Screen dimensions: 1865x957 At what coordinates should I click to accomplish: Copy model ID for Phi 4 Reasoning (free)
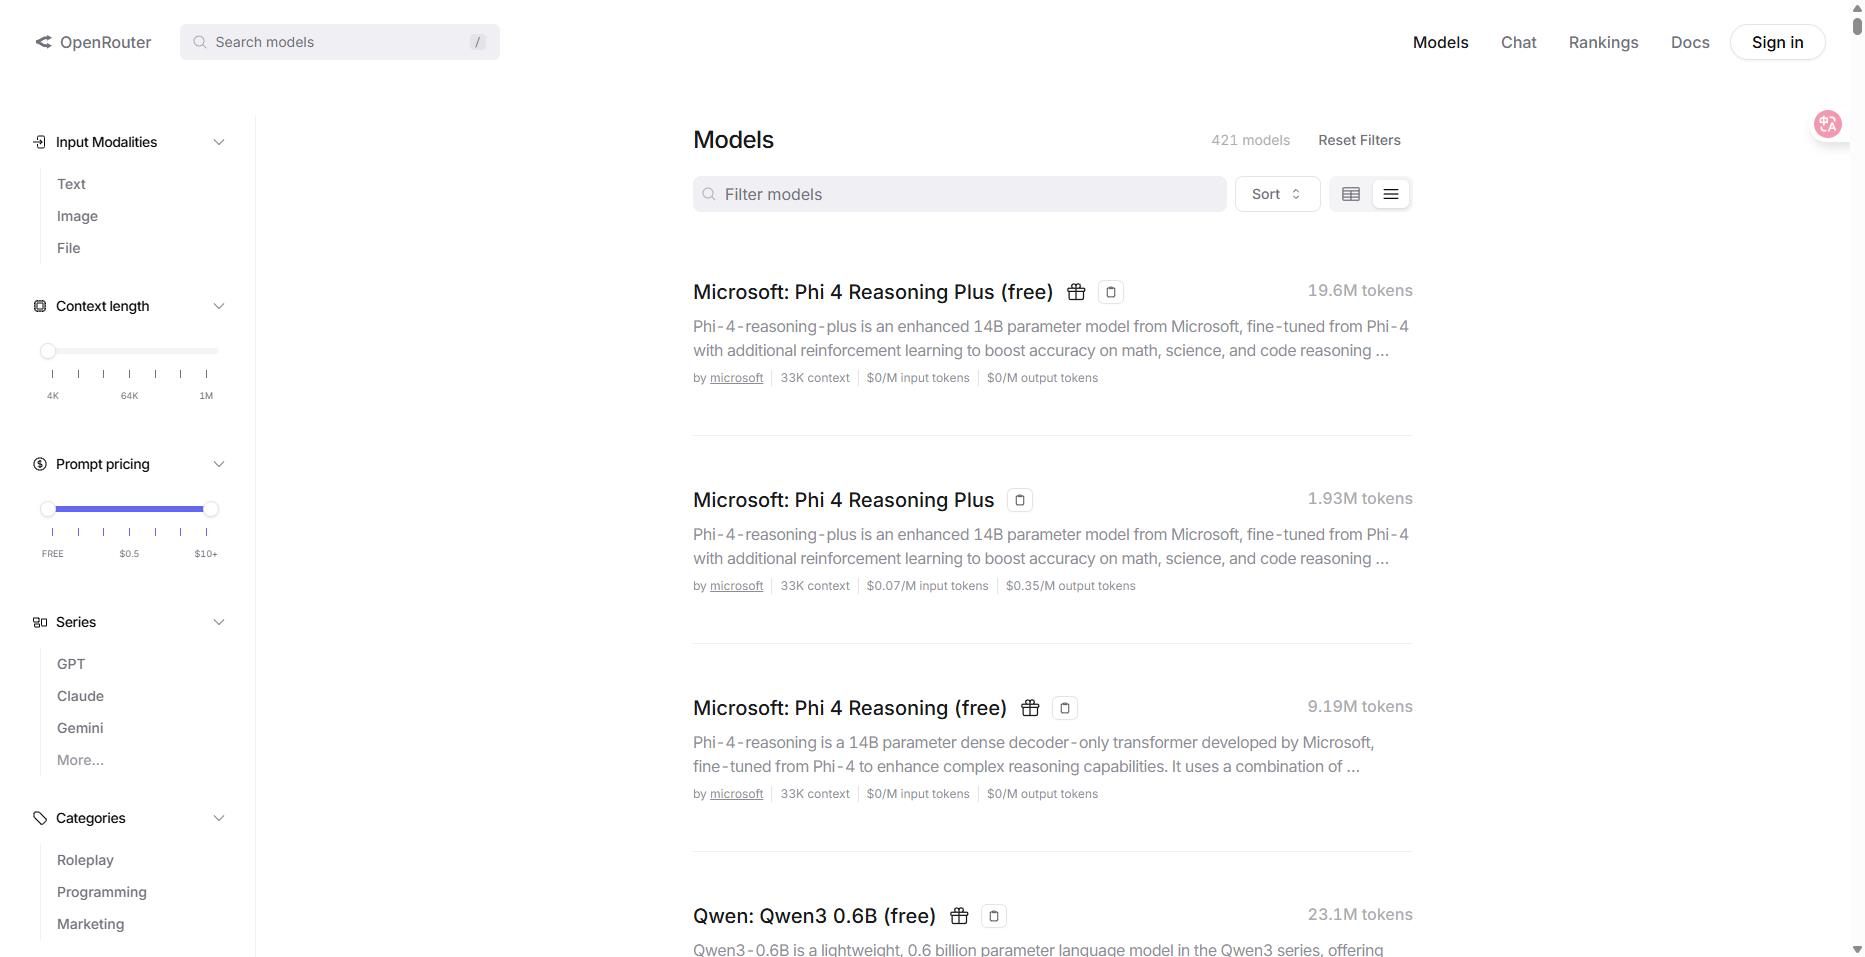[1065, 708]
